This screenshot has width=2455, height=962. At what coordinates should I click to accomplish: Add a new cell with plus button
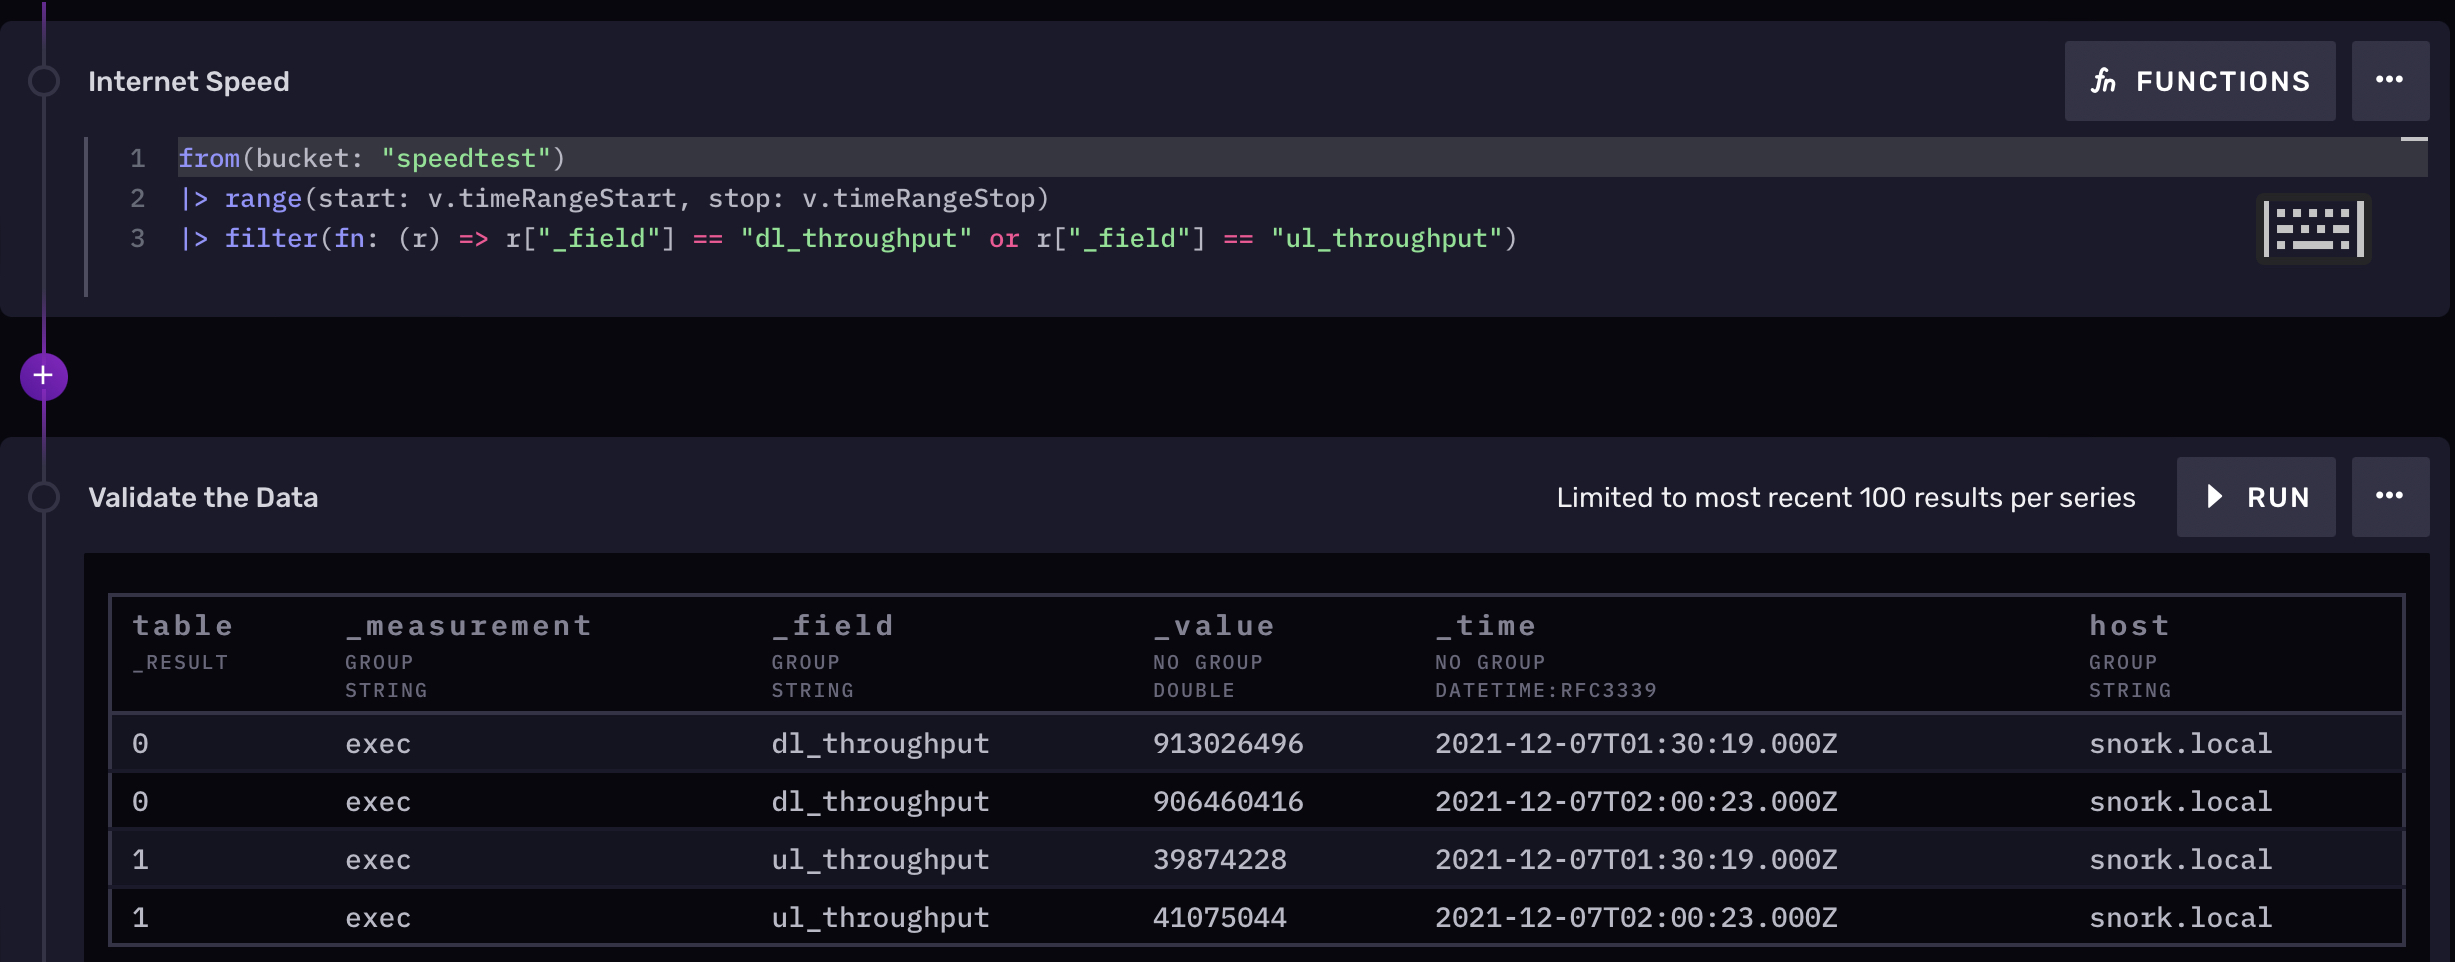point(43,376)
